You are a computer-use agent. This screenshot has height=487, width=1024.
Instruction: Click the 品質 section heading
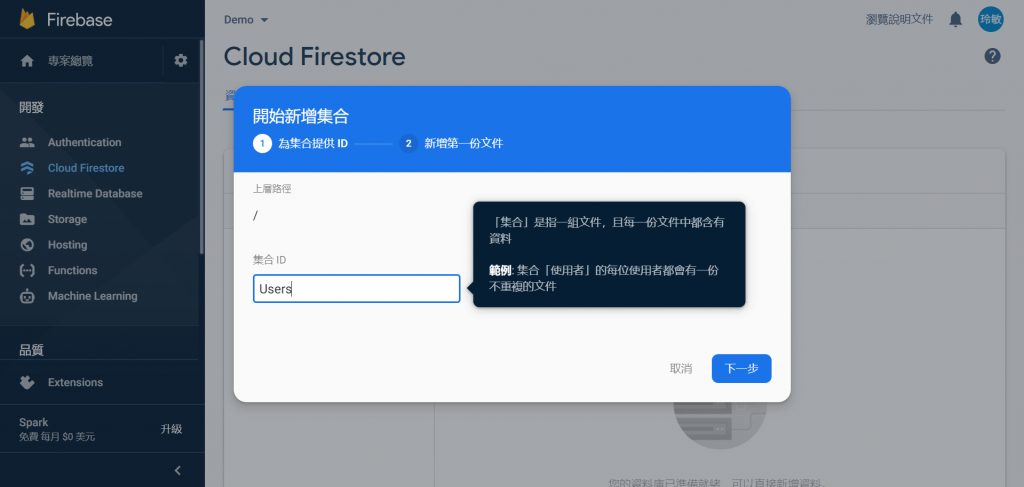(x=31, y=351)
